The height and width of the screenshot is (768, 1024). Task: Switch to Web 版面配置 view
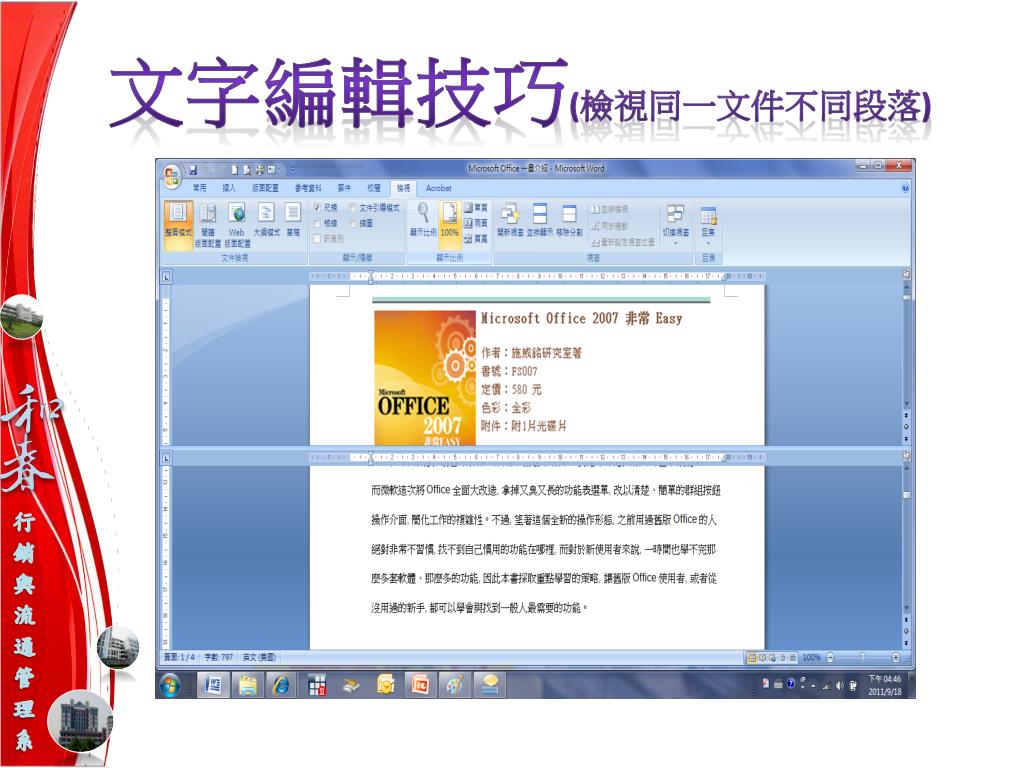[x=237, y=225]
